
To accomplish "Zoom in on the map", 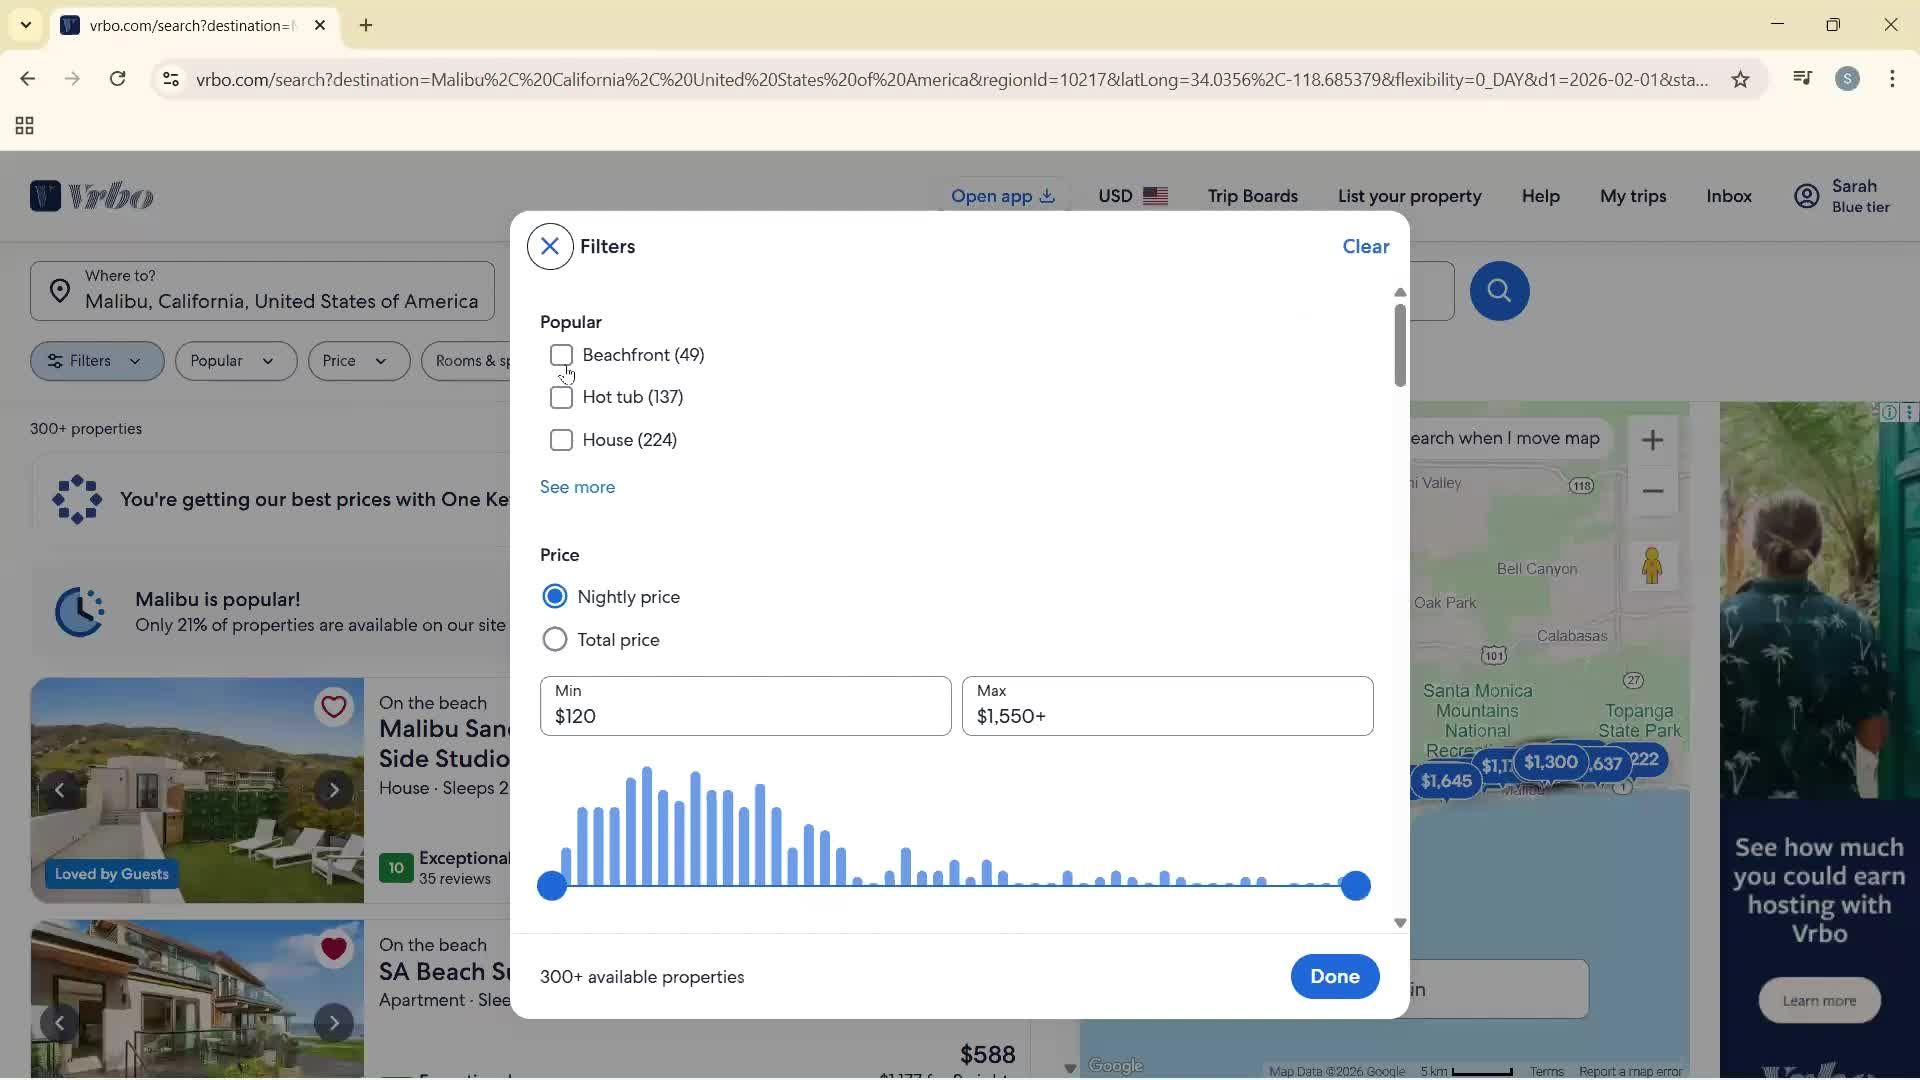I will [1652, 440].
